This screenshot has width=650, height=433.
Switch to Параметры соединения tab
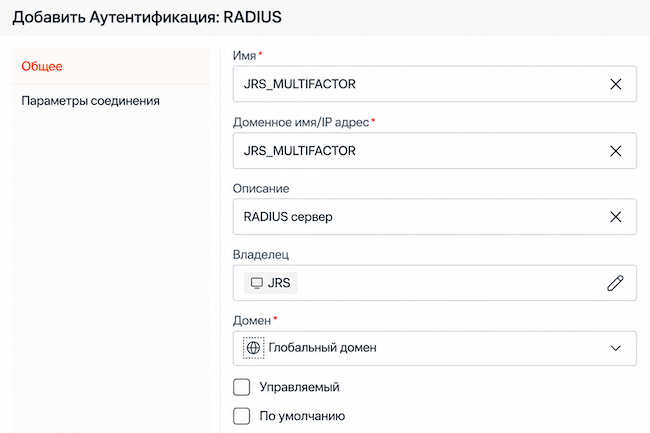point(111,101)
